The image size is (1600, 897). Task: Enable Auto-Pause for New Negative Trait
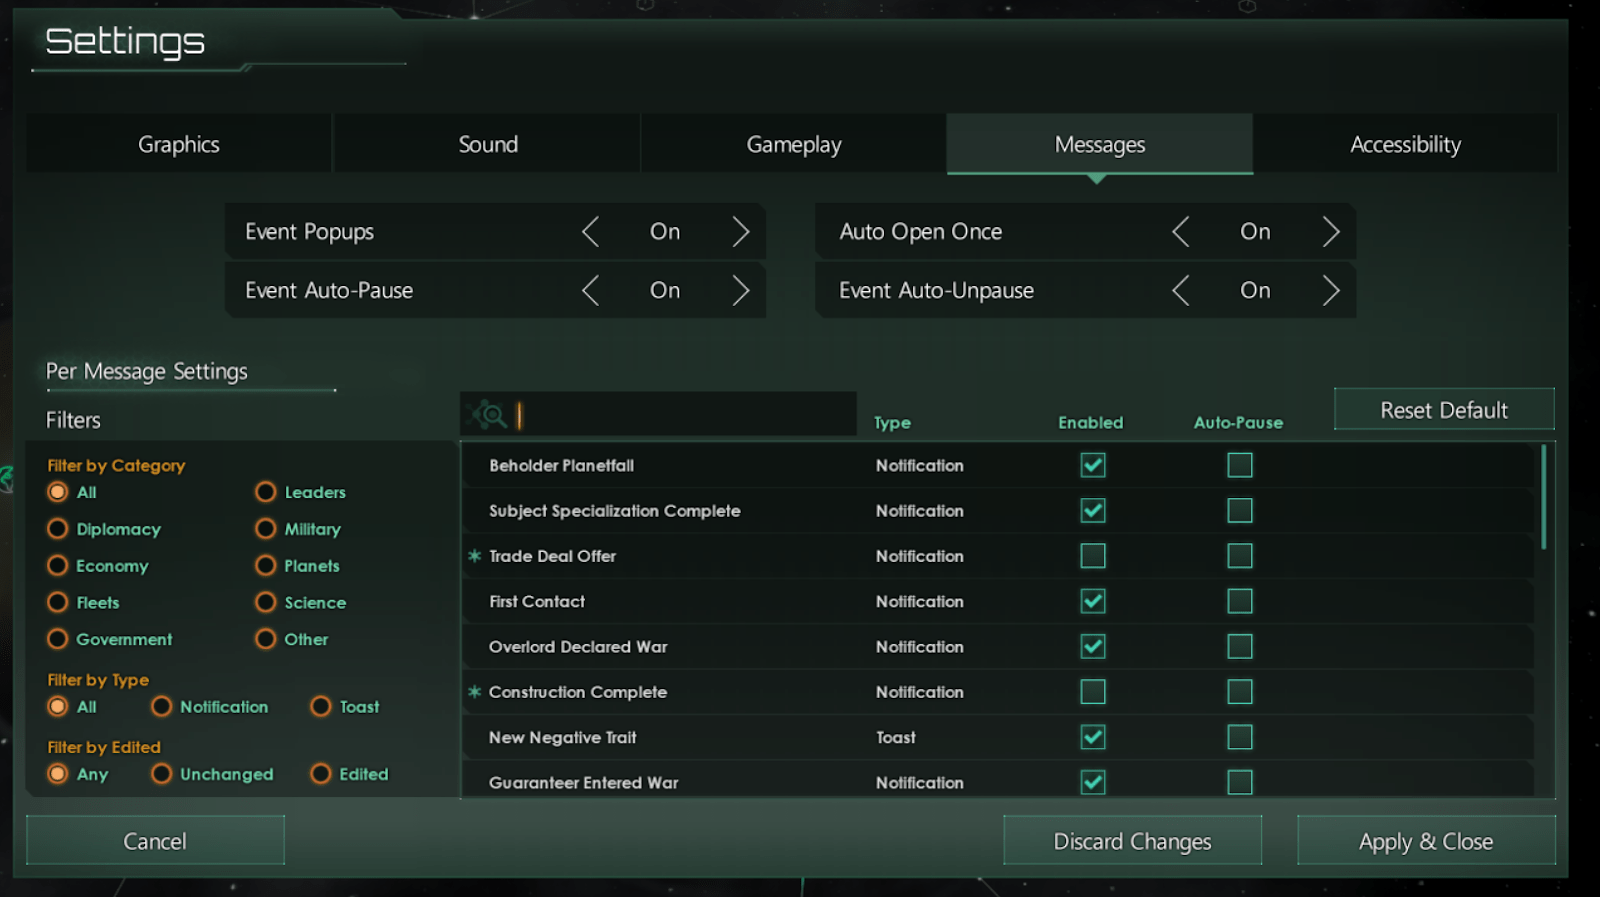(x=1240, y=737)
